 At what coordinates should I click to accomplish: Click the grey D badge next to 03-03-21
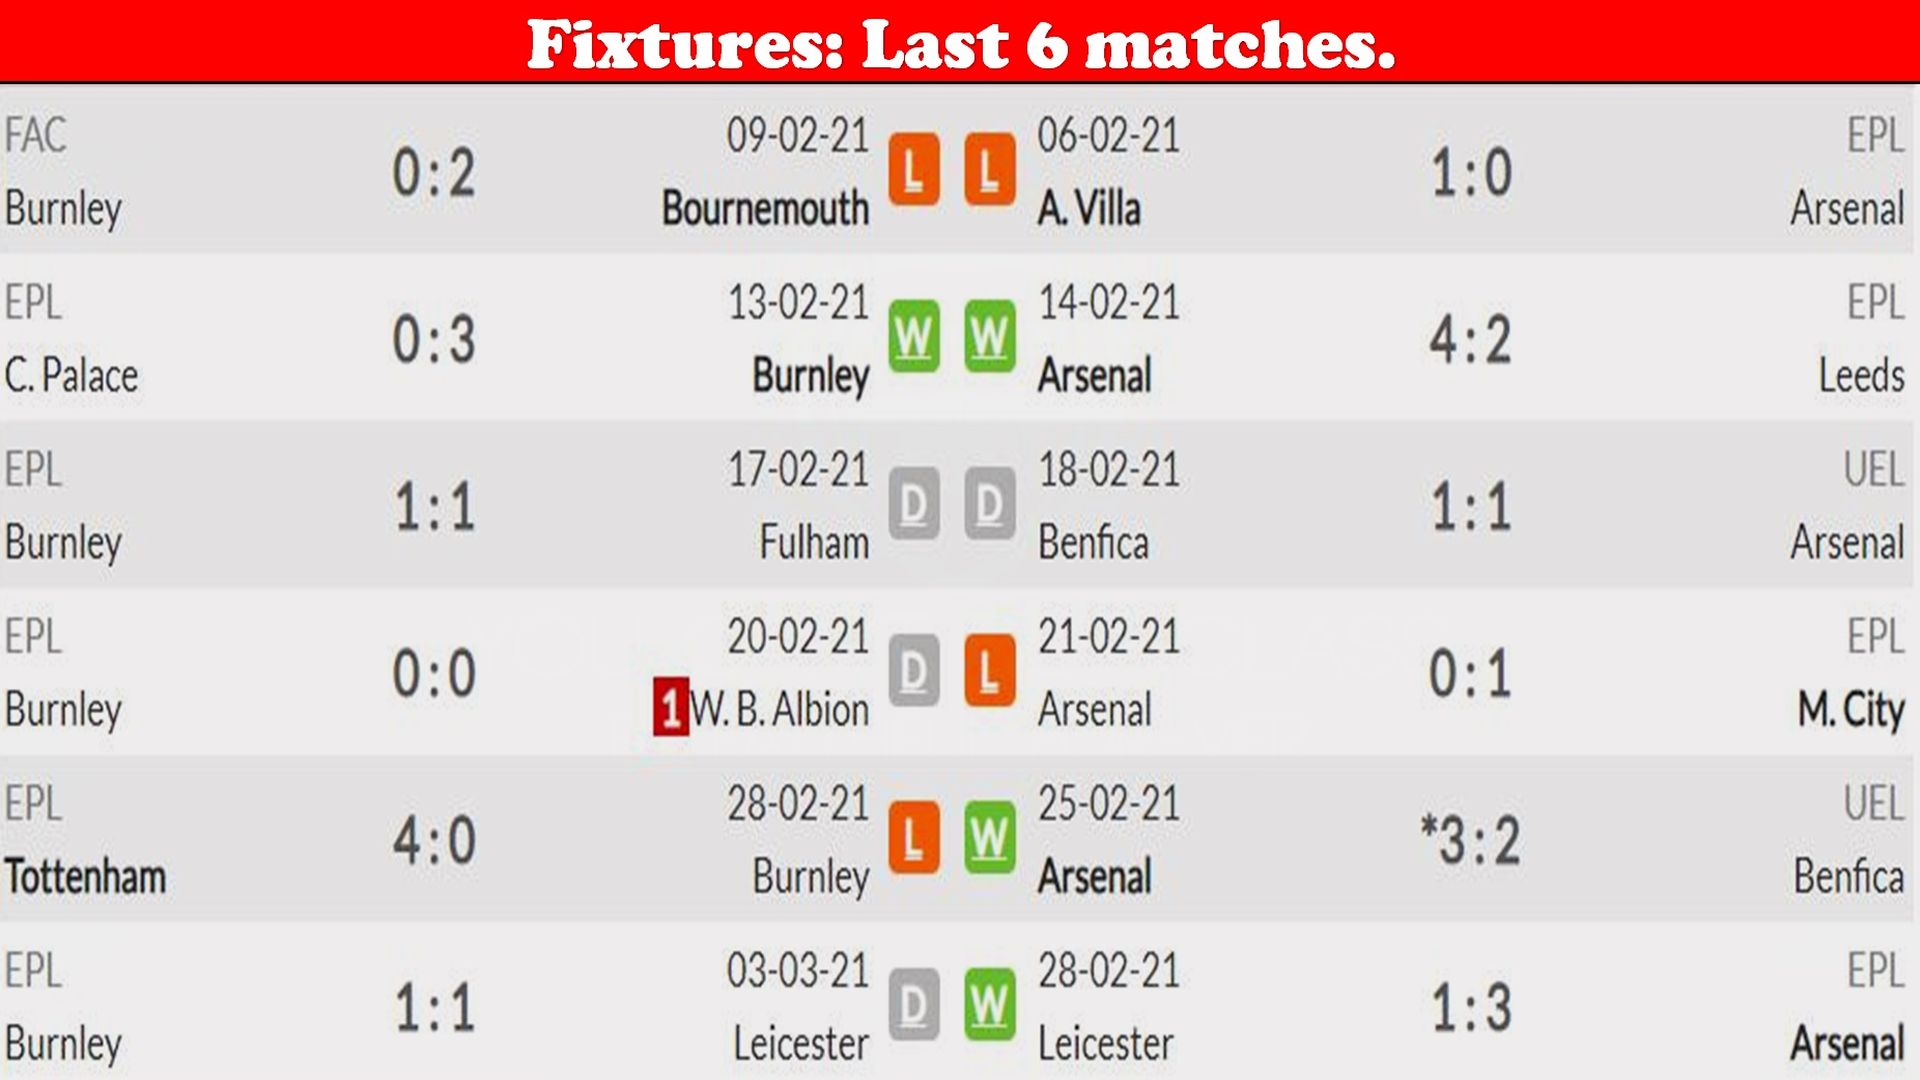click(x=914, y=1004)
